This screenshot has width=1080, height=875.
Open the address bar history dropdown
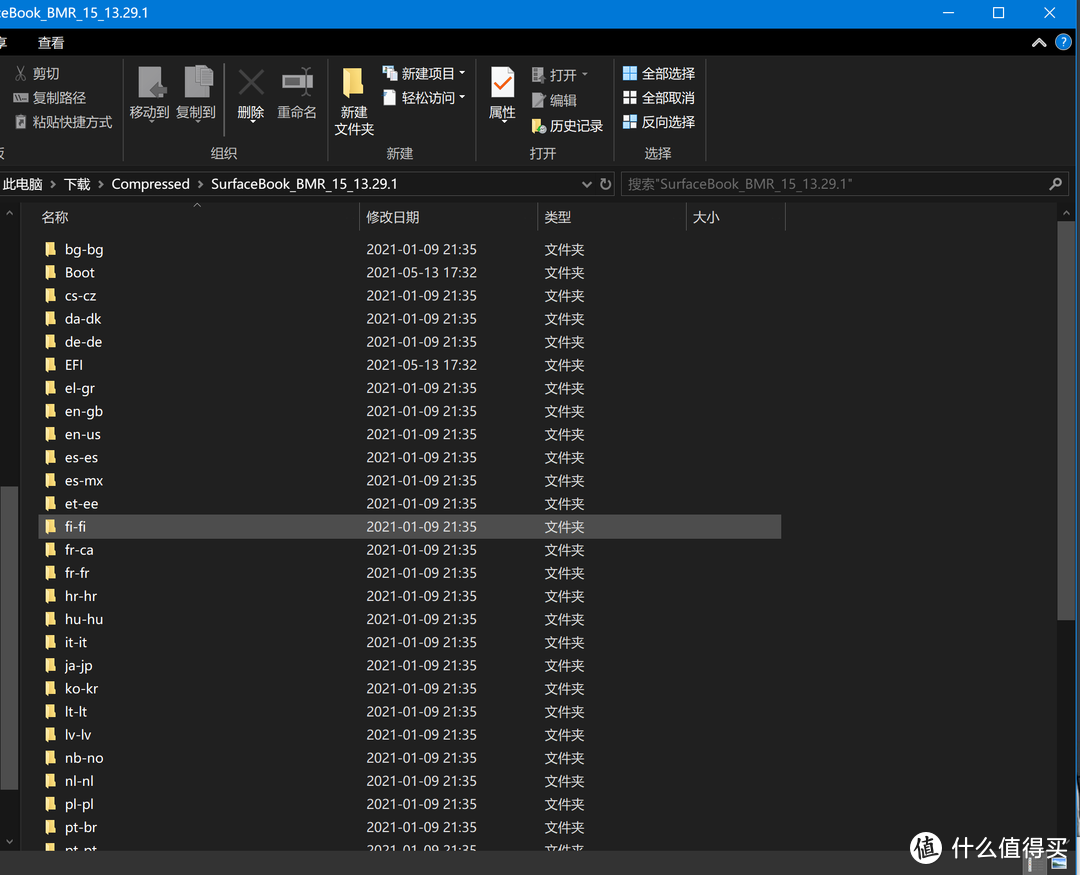tap(587, 184)
